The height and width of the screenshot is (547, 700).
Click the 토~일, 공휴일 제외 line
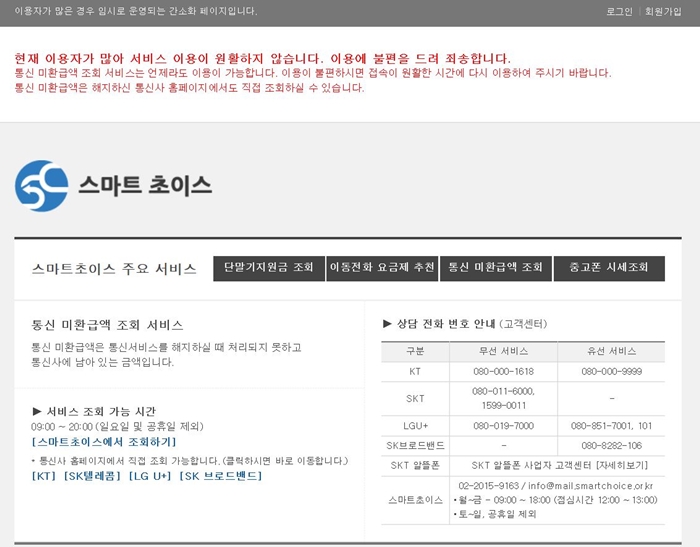497,514
